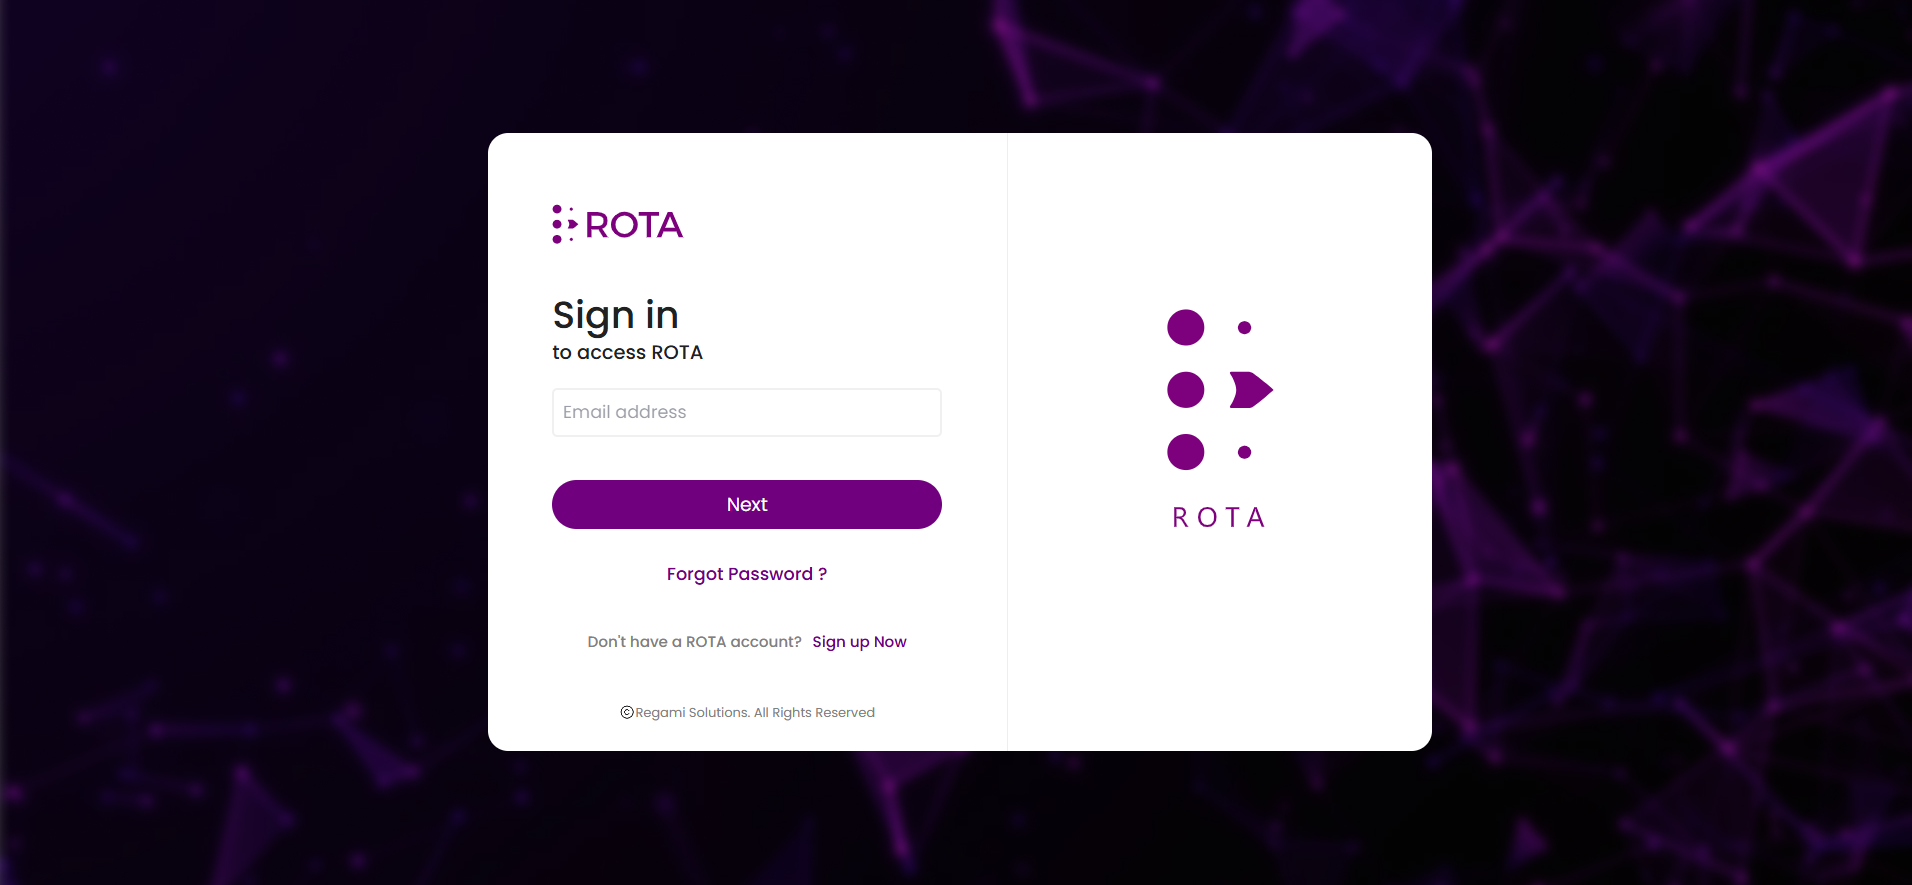
Task: Click the Sign in heading
Action: [x=615, y=316]
